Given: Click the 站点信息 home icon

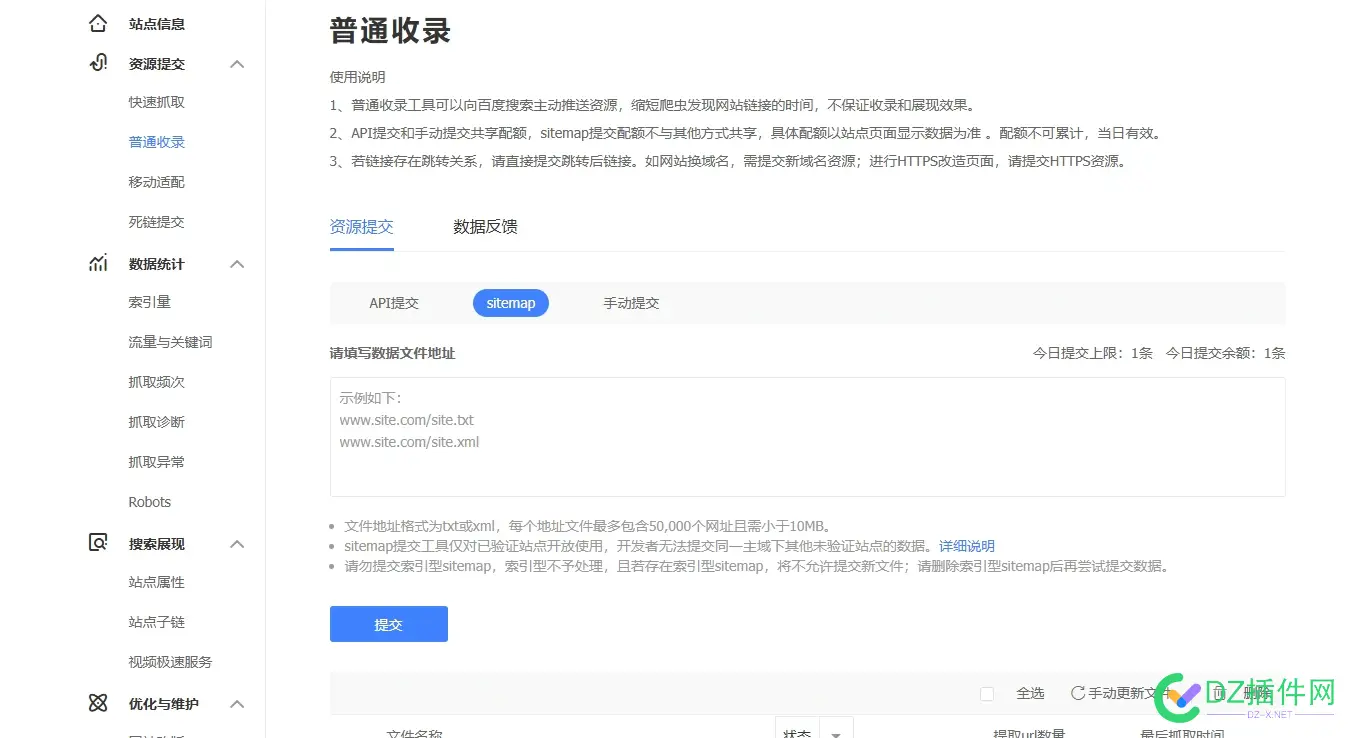Looking at the screenshot, I should [97, 23].
